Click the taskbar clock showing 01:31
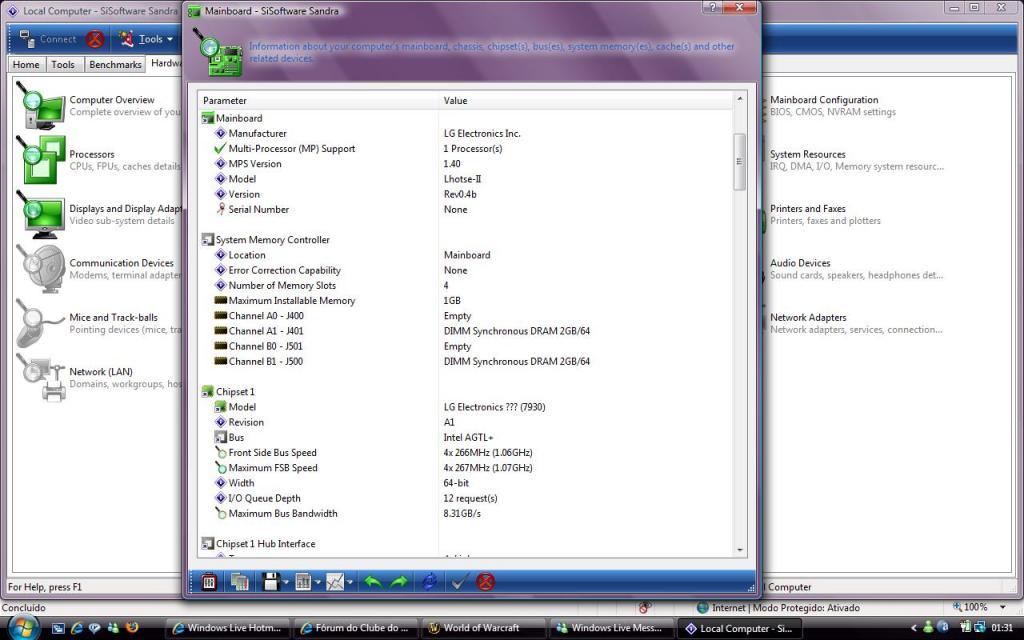The width and height of the screenshot is (1024, 640). click(1002, 628)
